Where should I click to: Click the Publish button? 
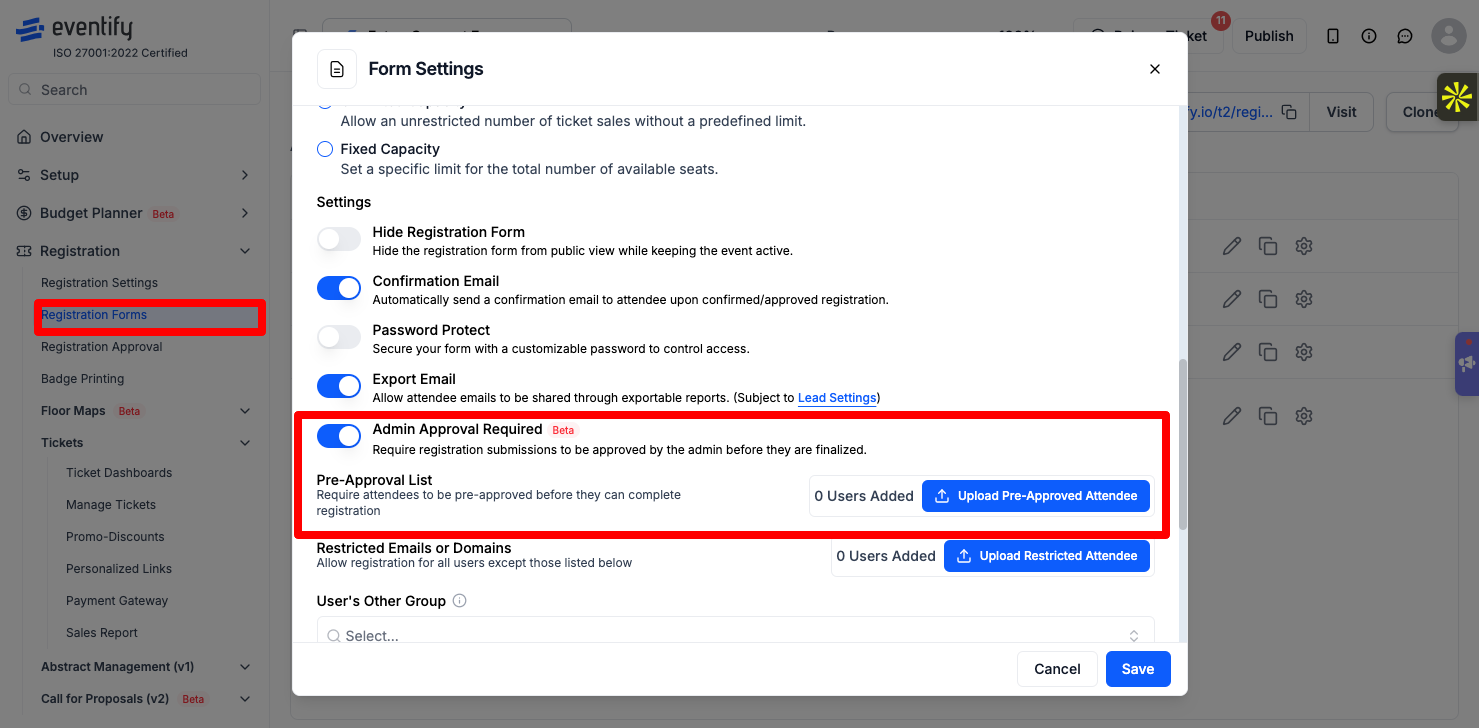[x=1269, y=36]
